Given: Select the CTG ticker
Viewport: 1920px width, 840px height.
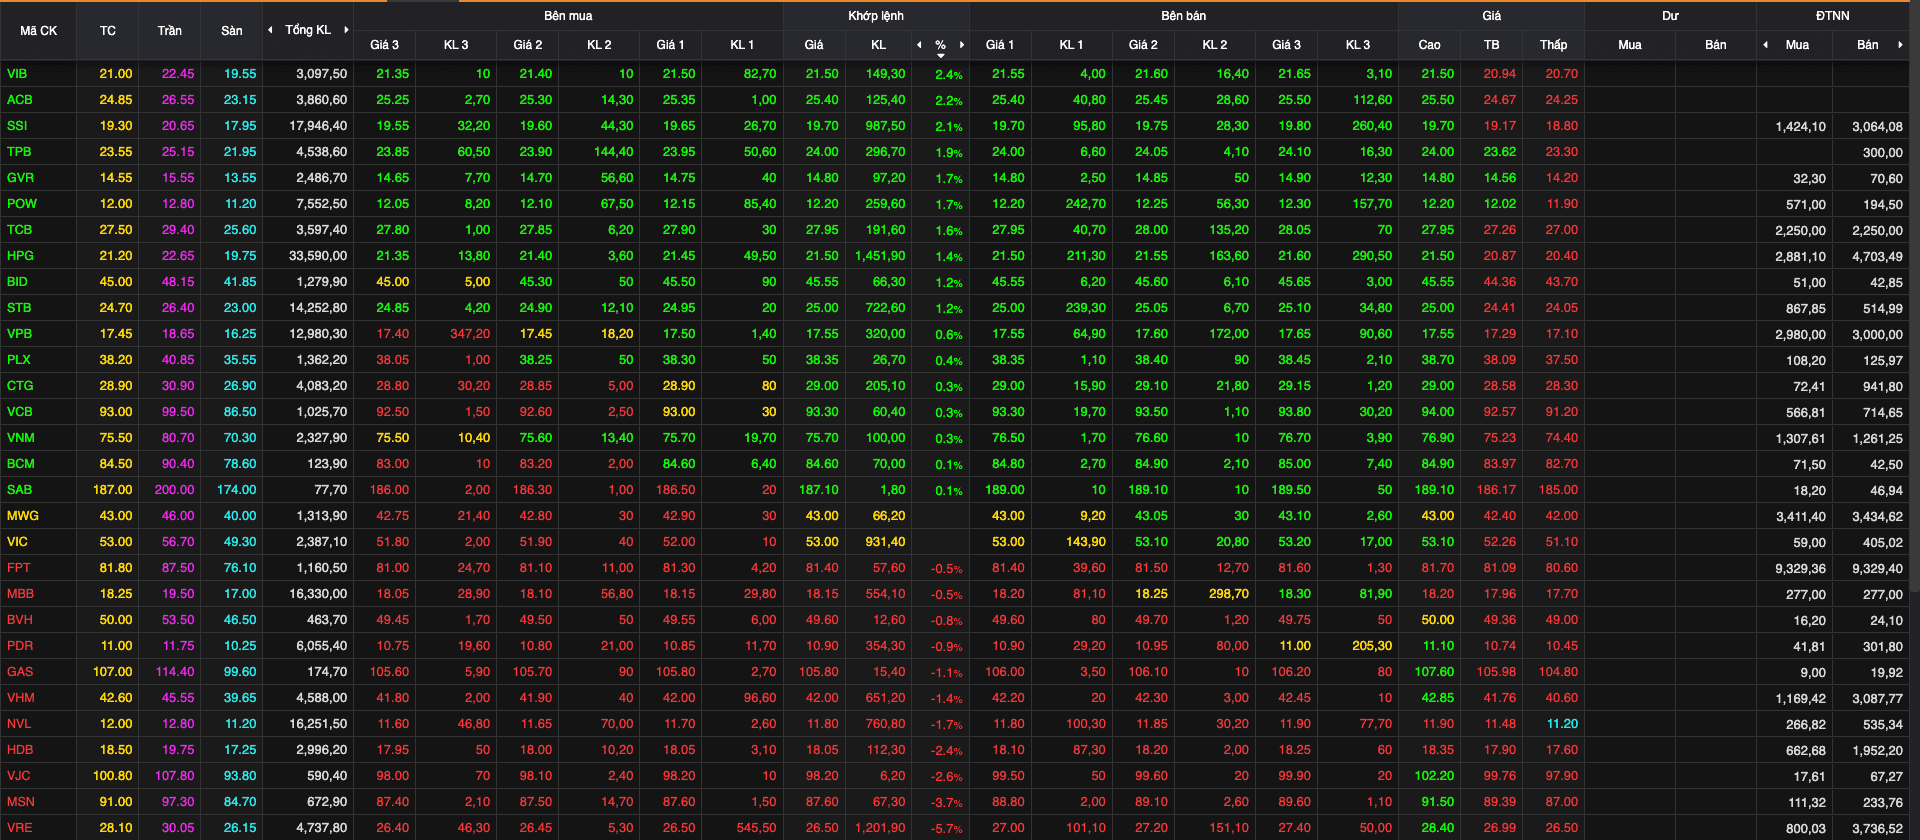Looking at the screenshot, I should (20, 386).
